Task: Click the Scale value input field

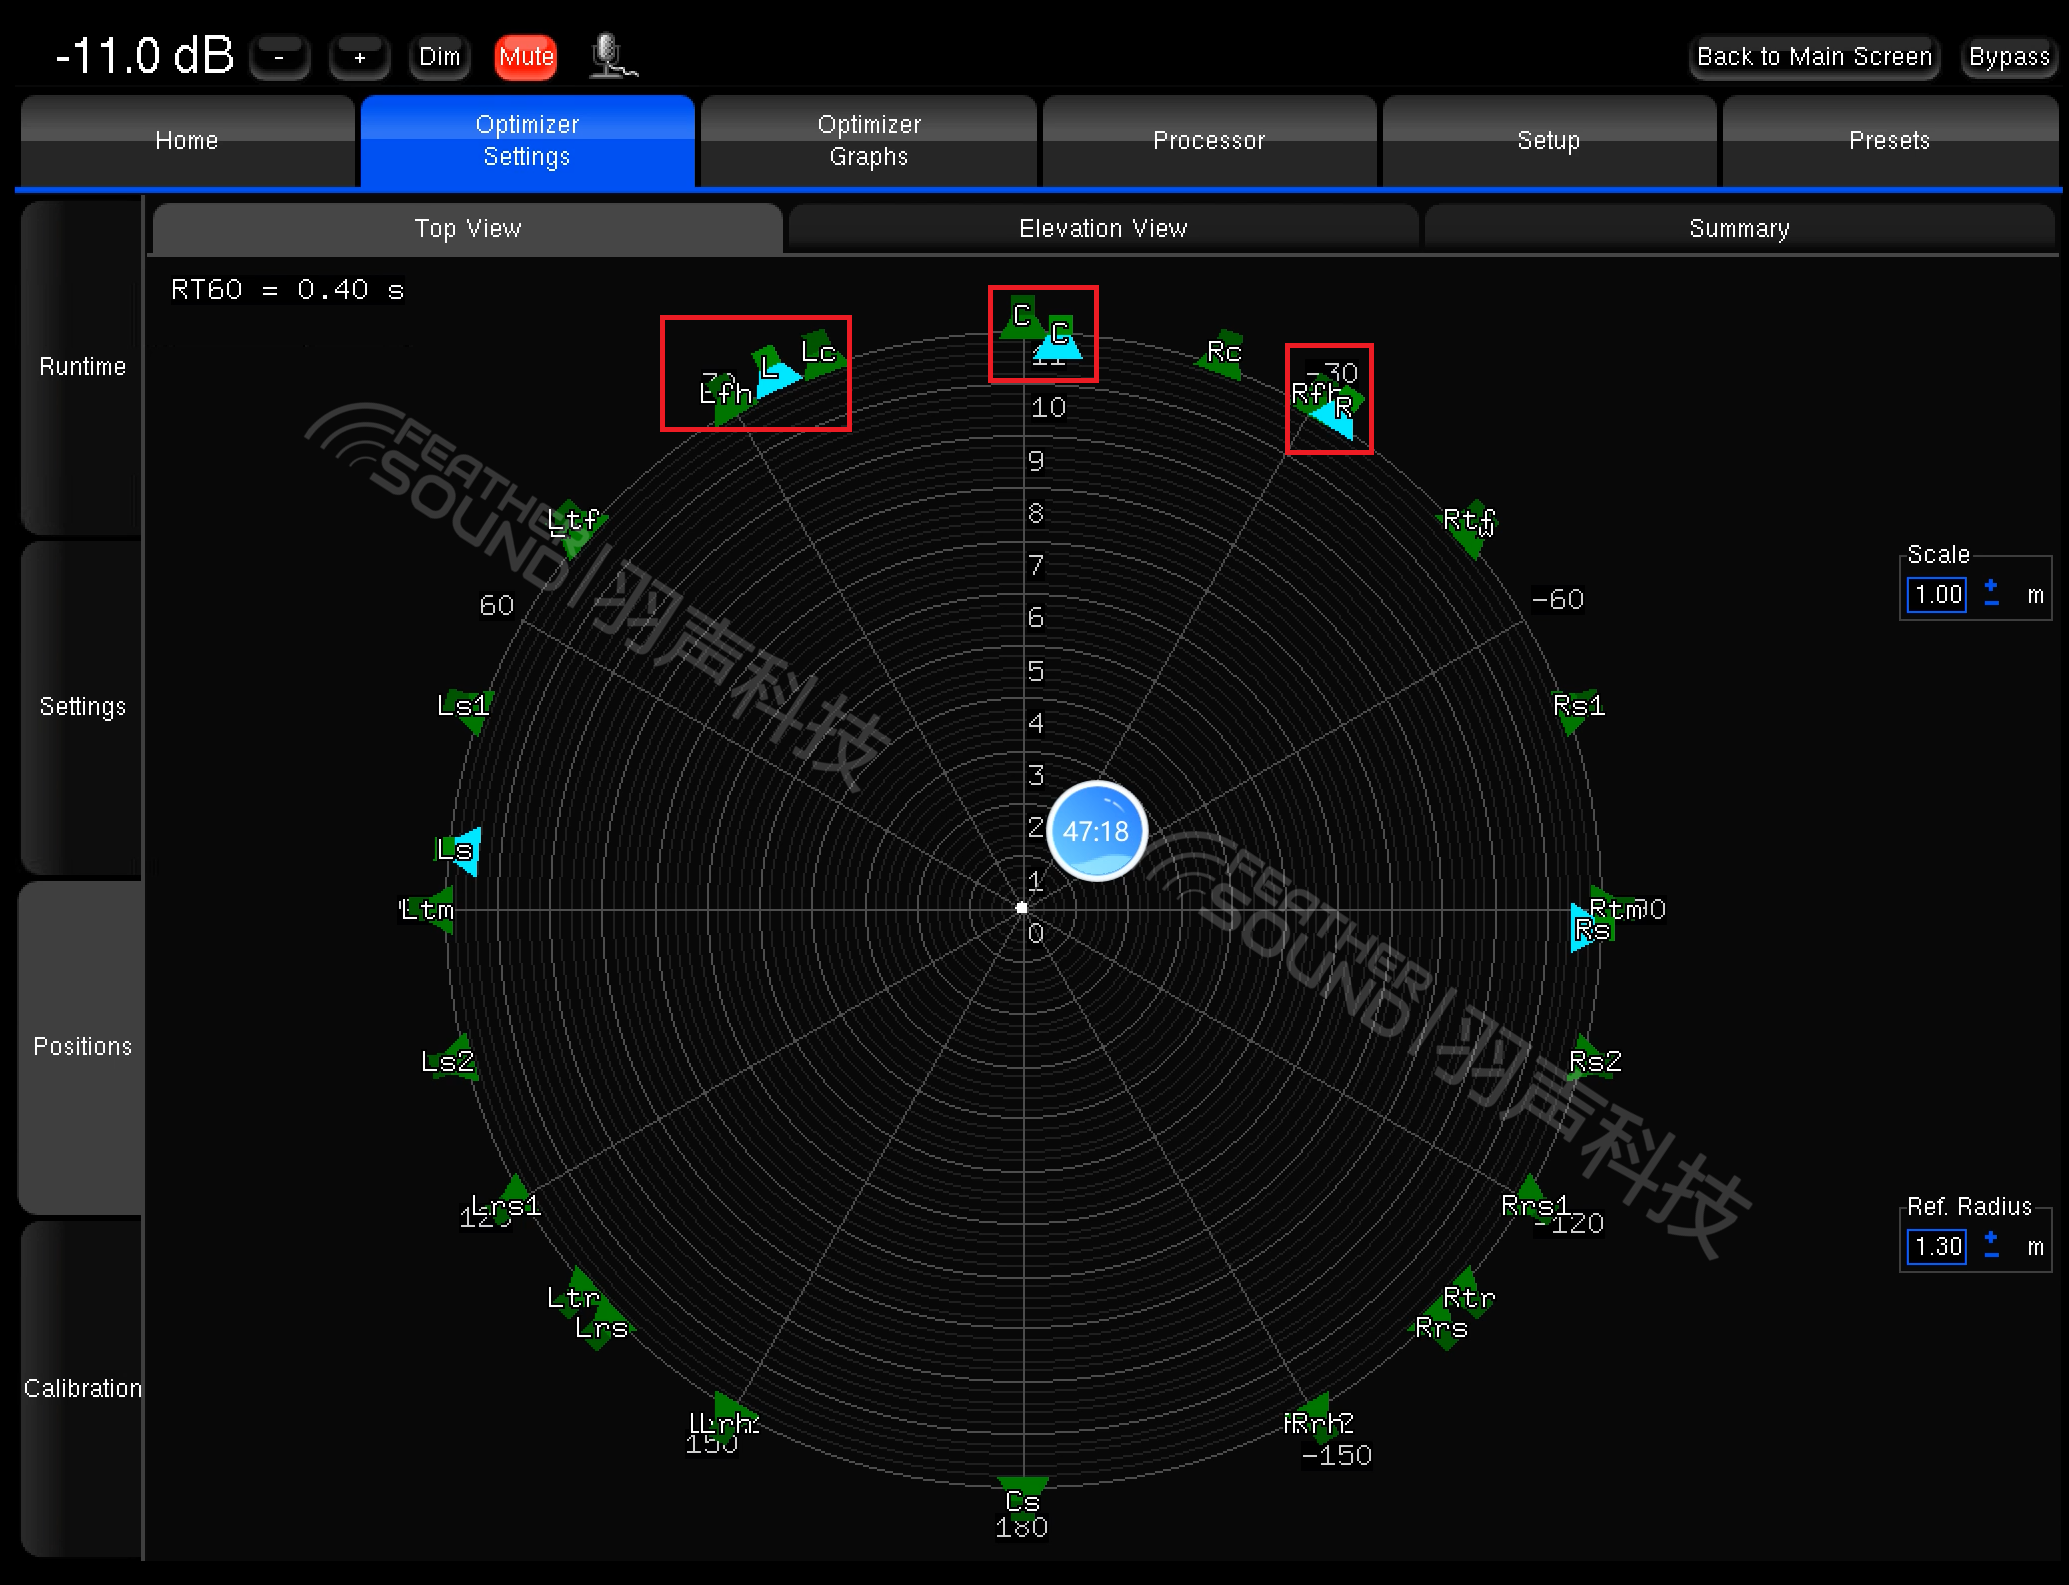Action: point(1936,595)
